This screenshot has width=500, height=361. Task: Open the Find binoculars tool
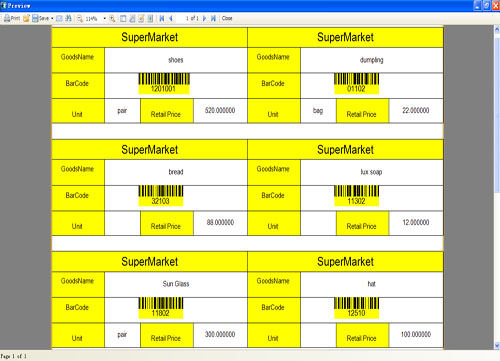pos(68,18)
